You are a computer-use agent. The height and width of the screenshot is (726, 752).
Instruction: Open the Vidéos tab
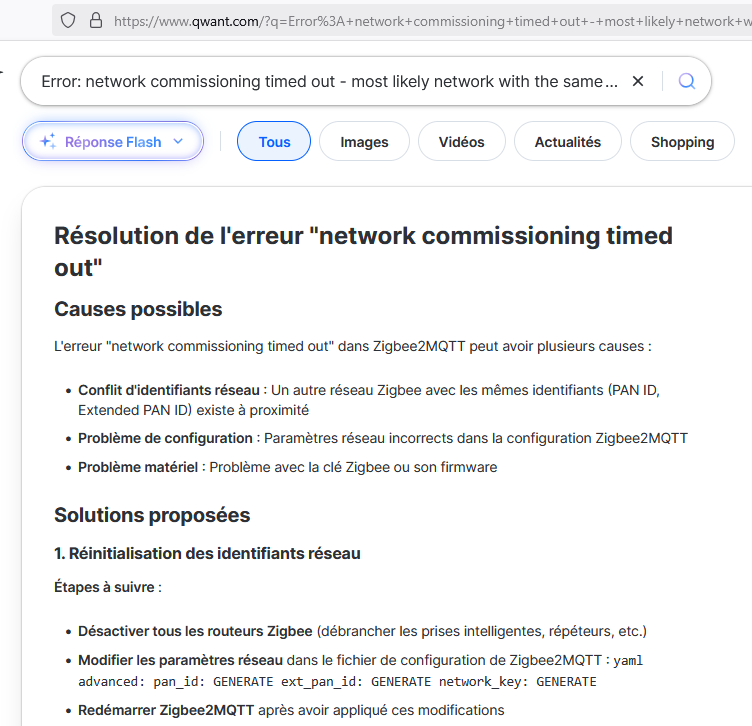click(x=461, y=142)
